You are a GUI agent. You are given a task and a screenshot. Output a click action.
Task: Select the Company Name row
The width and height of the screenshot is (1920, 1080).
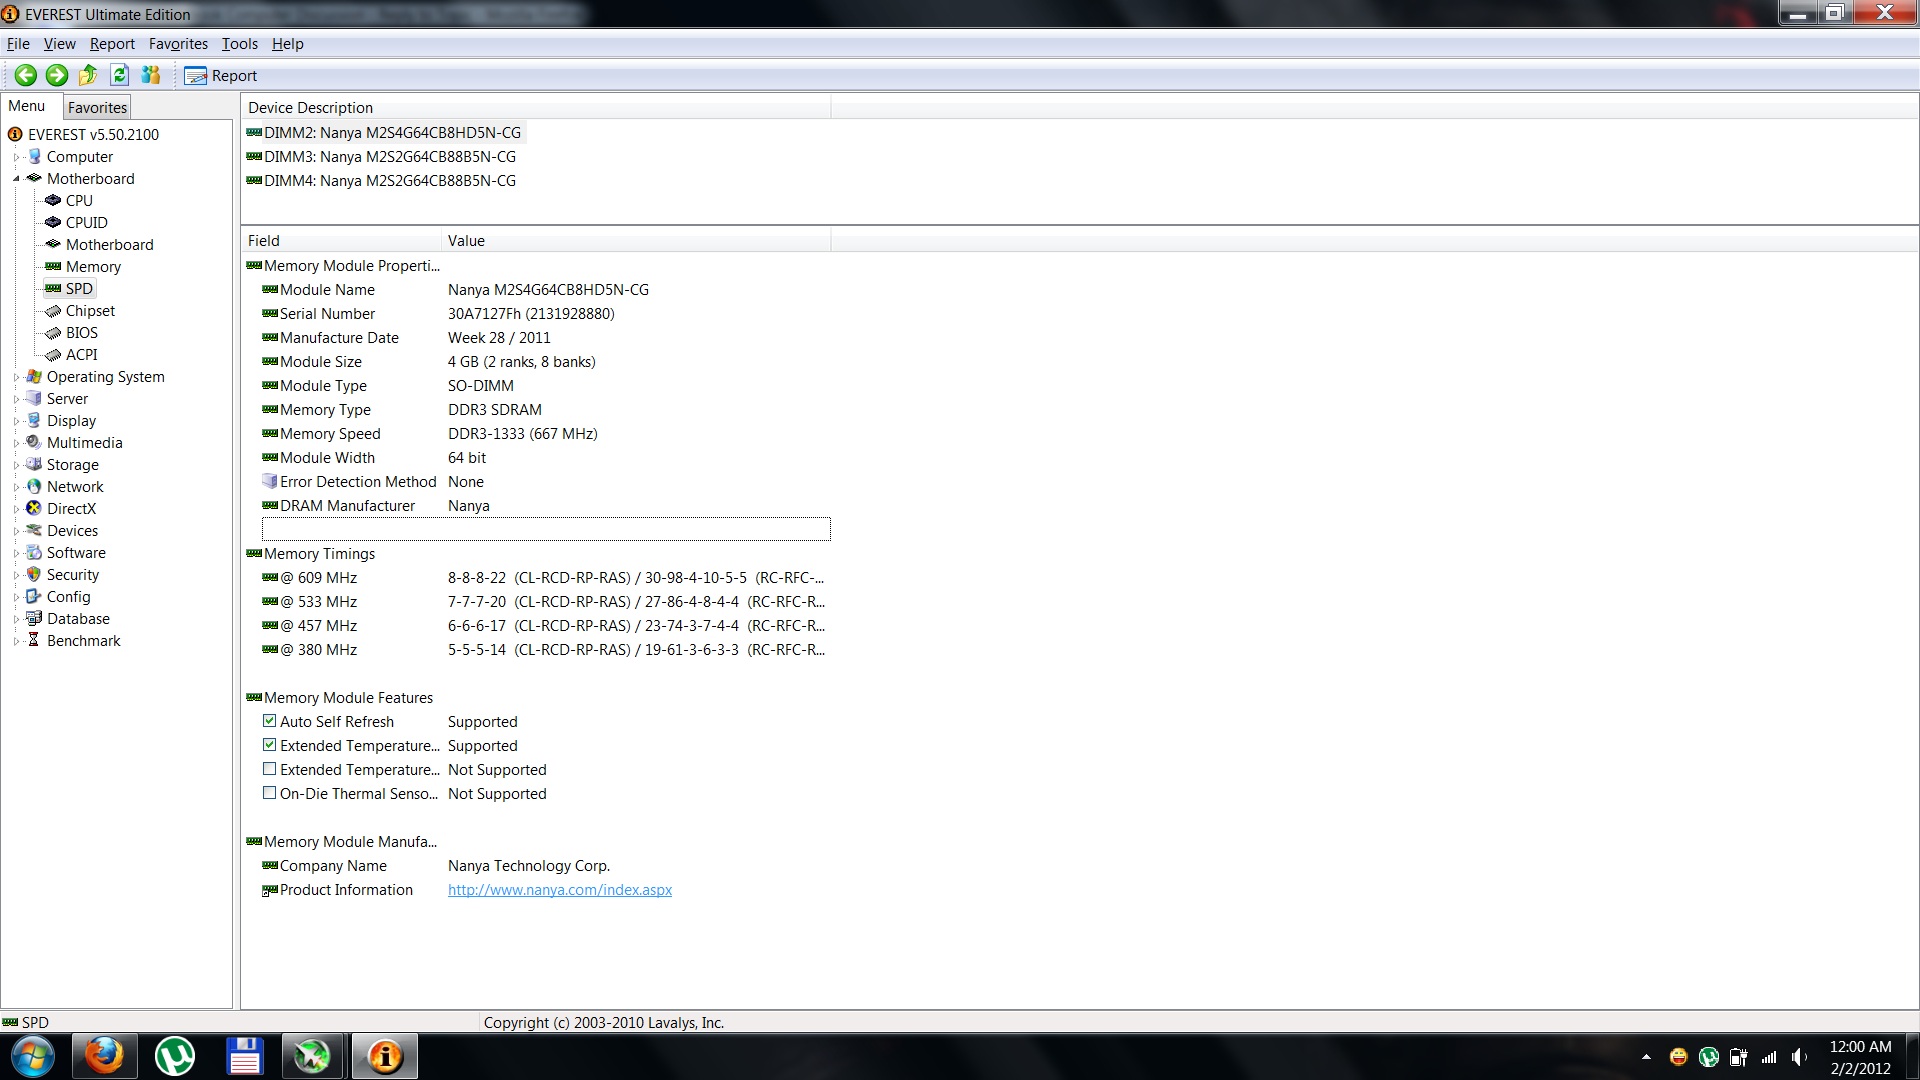click(x=545, y=866)
